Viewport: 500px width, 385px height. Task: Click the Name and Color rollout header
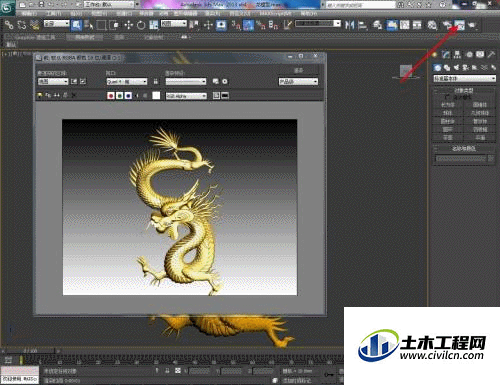[464, 148]
